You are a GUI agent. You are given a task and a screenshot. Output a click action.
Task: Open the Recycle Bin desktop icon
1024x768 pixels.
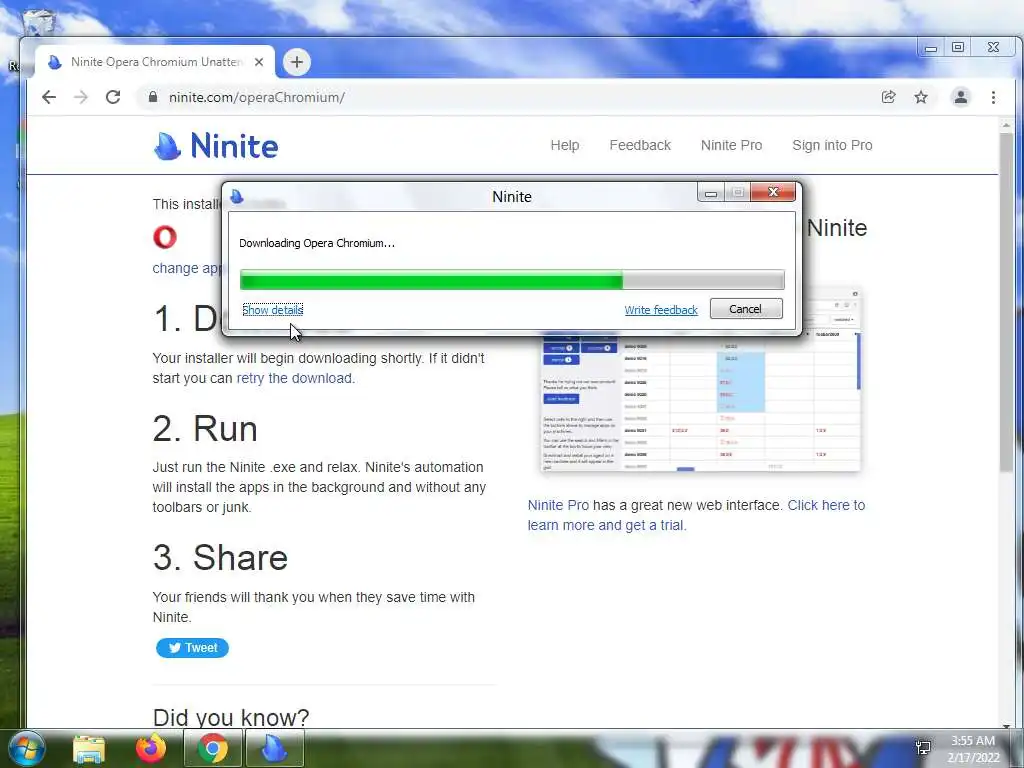[x=39, y=21]
